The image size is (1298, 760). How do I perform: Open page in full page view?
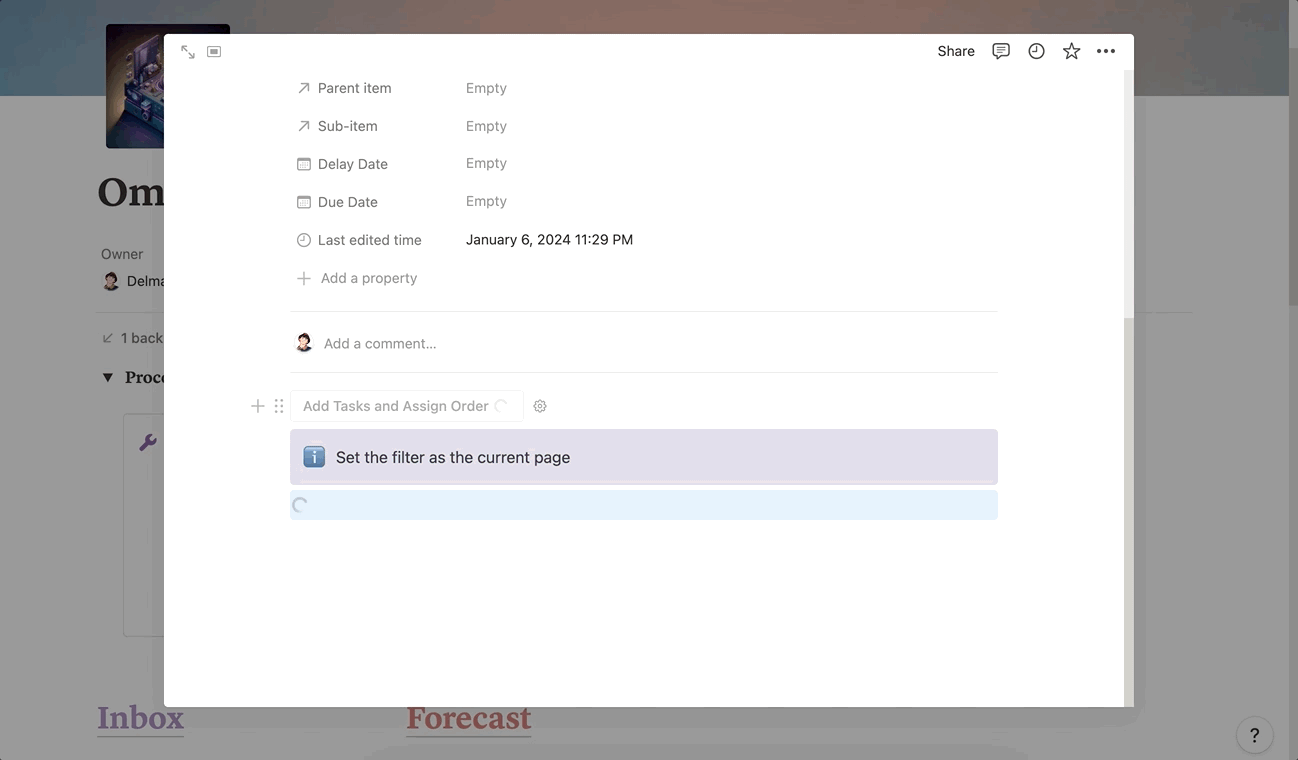coord(188,52)
